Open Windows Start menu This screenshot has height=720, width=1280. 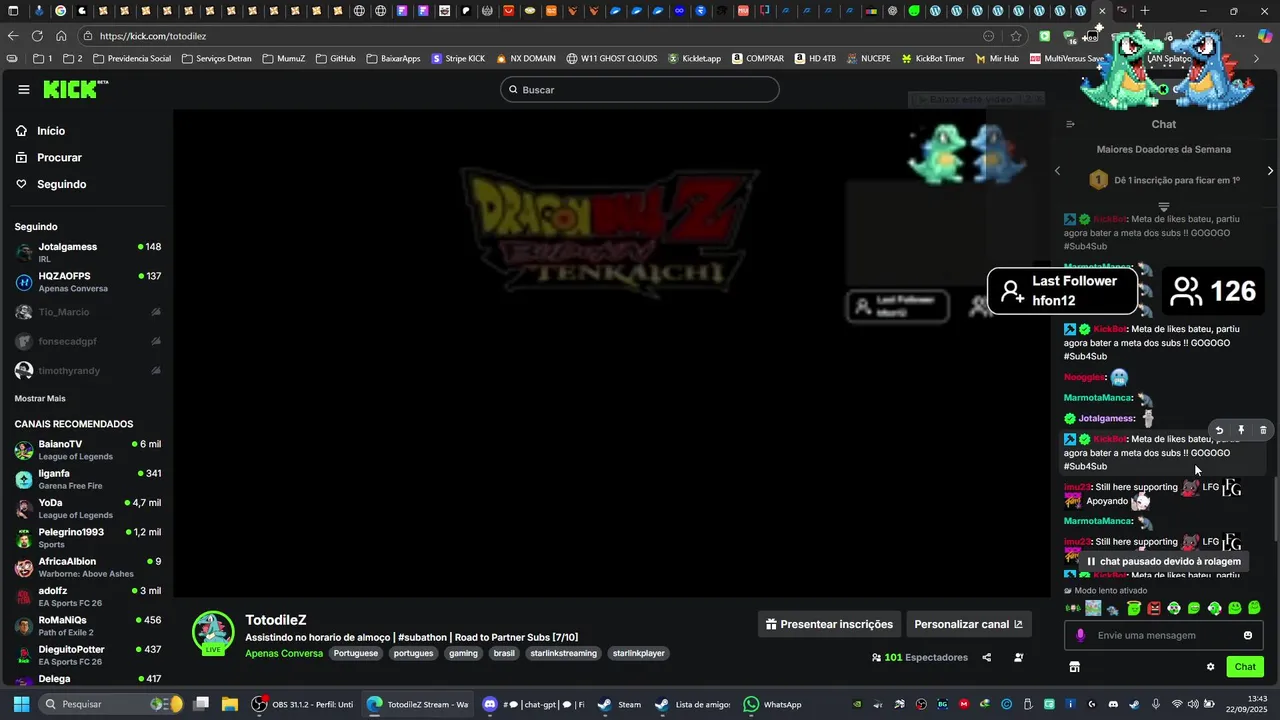point(20,704)
